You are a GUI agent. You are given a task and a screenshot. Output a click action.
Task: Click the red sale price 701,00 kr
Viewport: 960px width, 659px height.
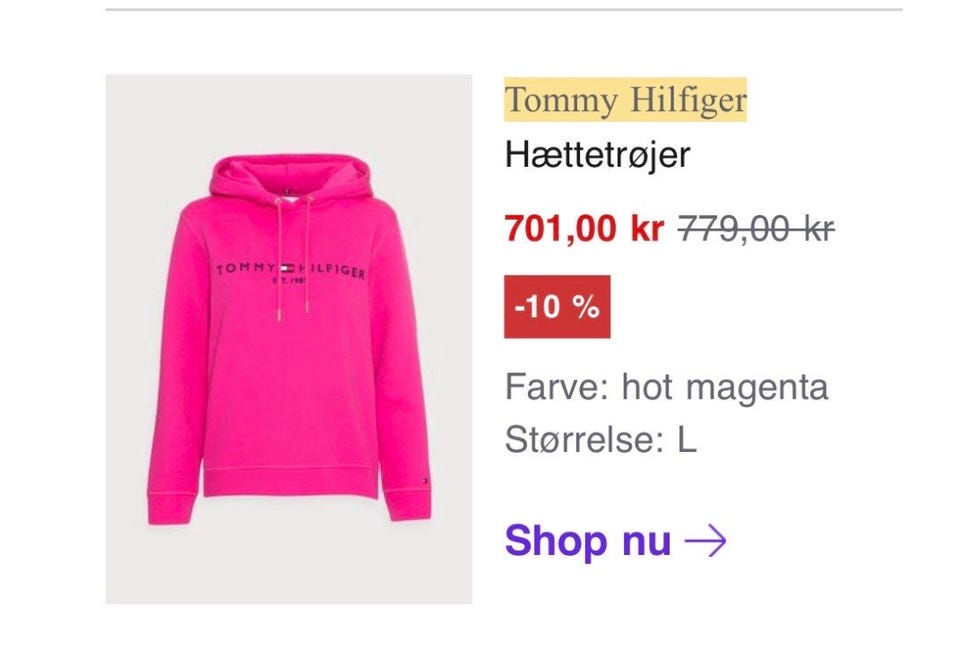coord(584,228)
